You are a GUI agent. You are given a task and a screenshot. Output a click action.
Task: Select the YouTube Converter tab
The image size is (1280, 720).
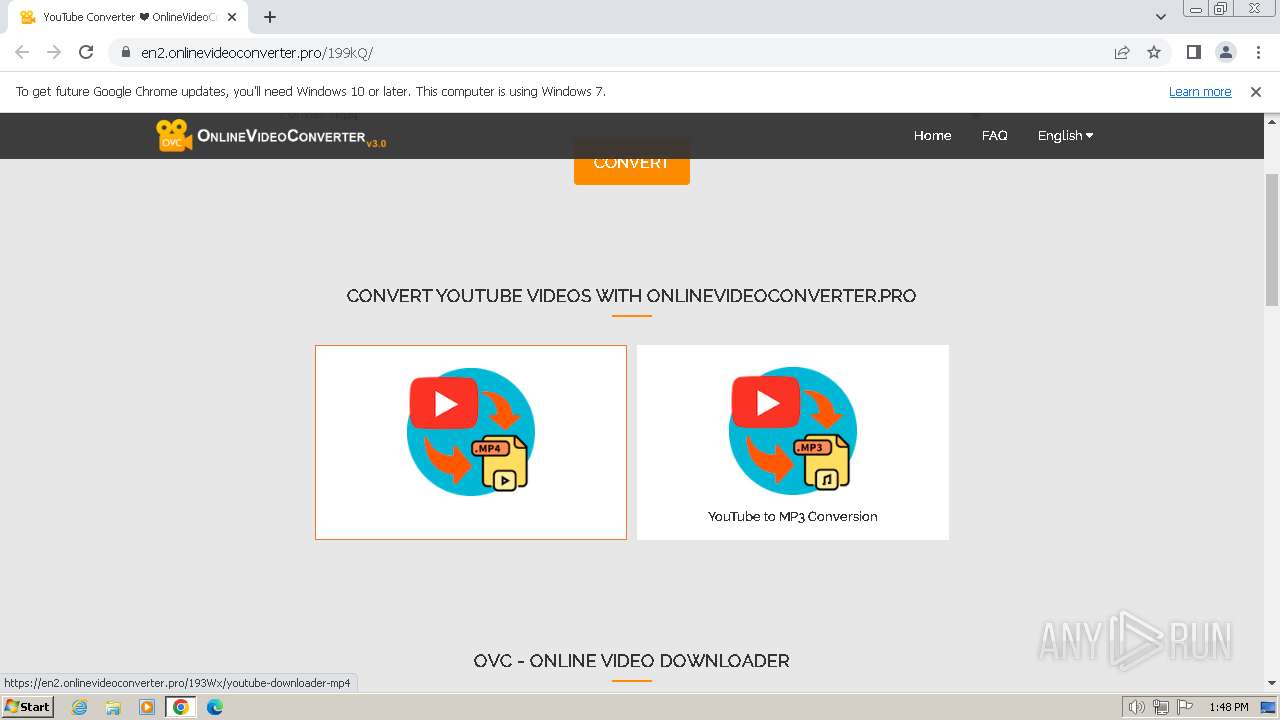pos(126,17)
